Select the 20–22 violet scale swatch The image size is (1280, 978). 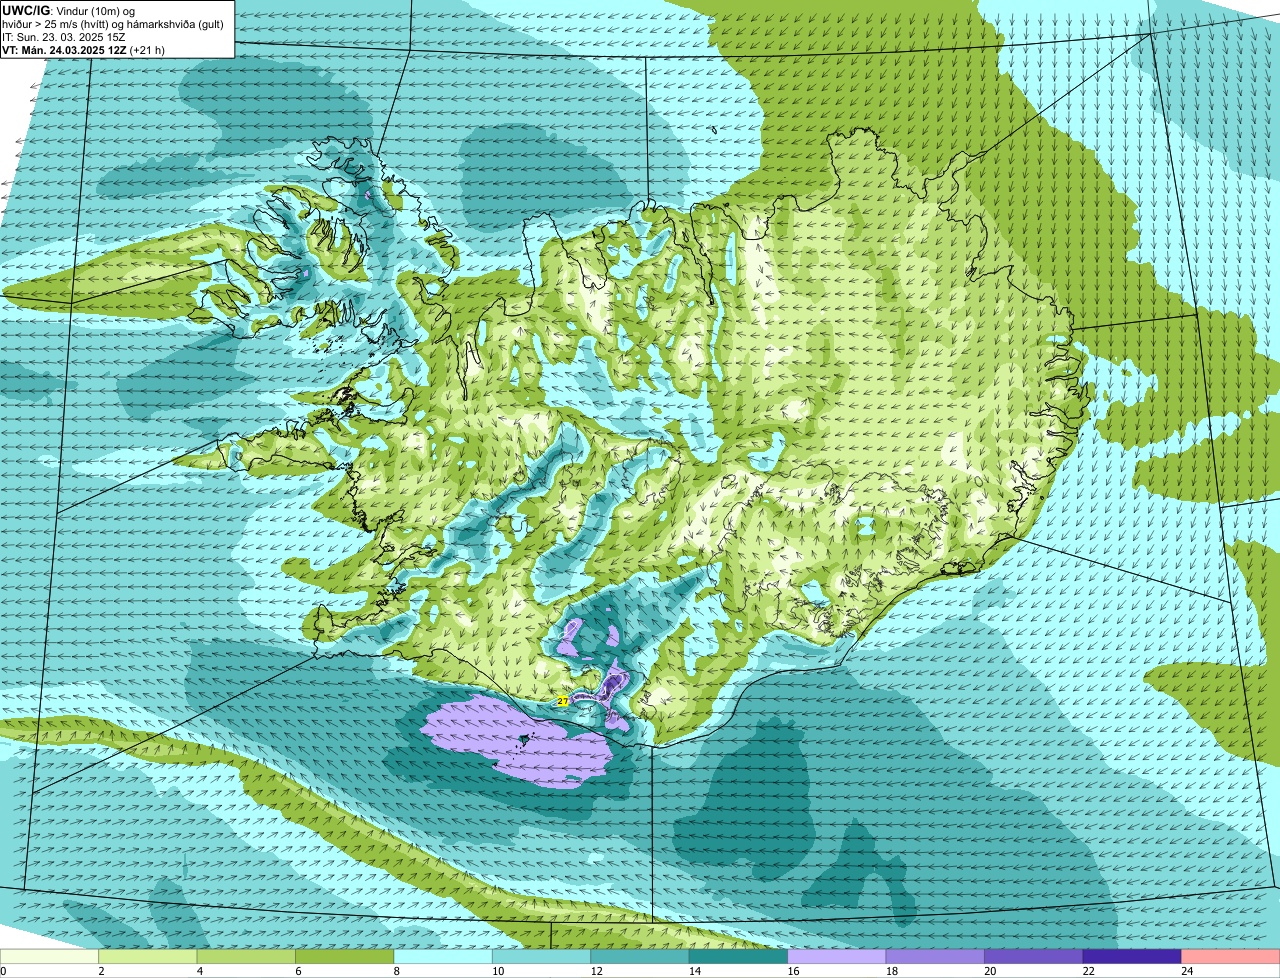coord(1034,956)
